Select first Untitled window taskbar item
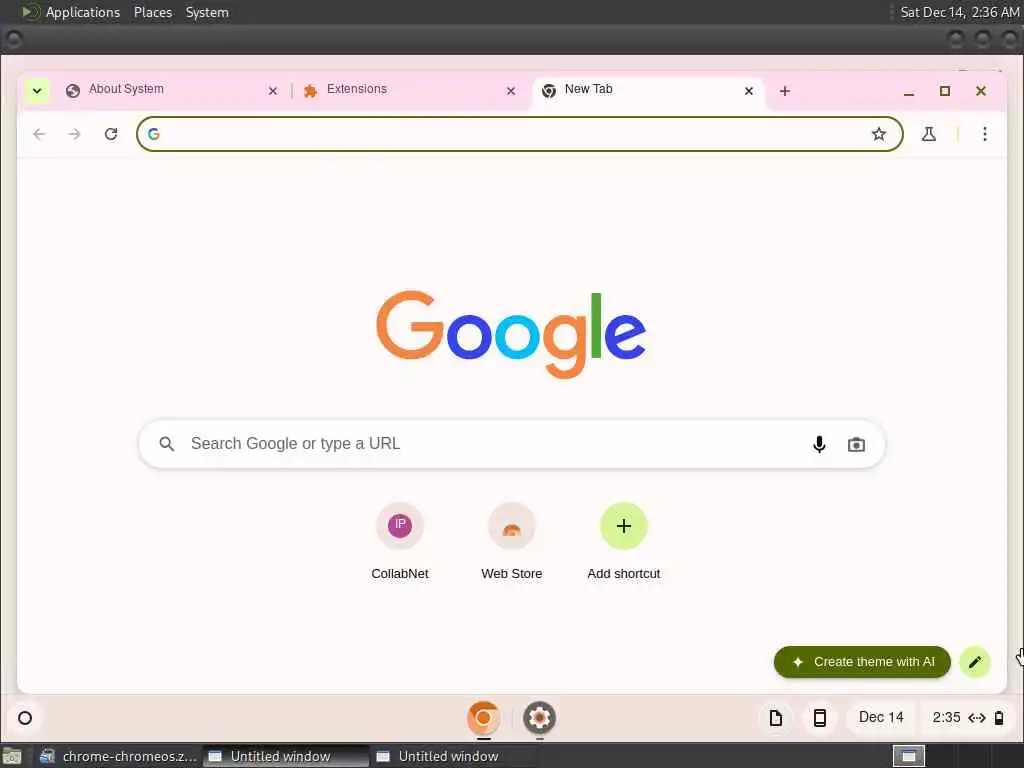Screen dimensions: 1024x768 point(286,756)
